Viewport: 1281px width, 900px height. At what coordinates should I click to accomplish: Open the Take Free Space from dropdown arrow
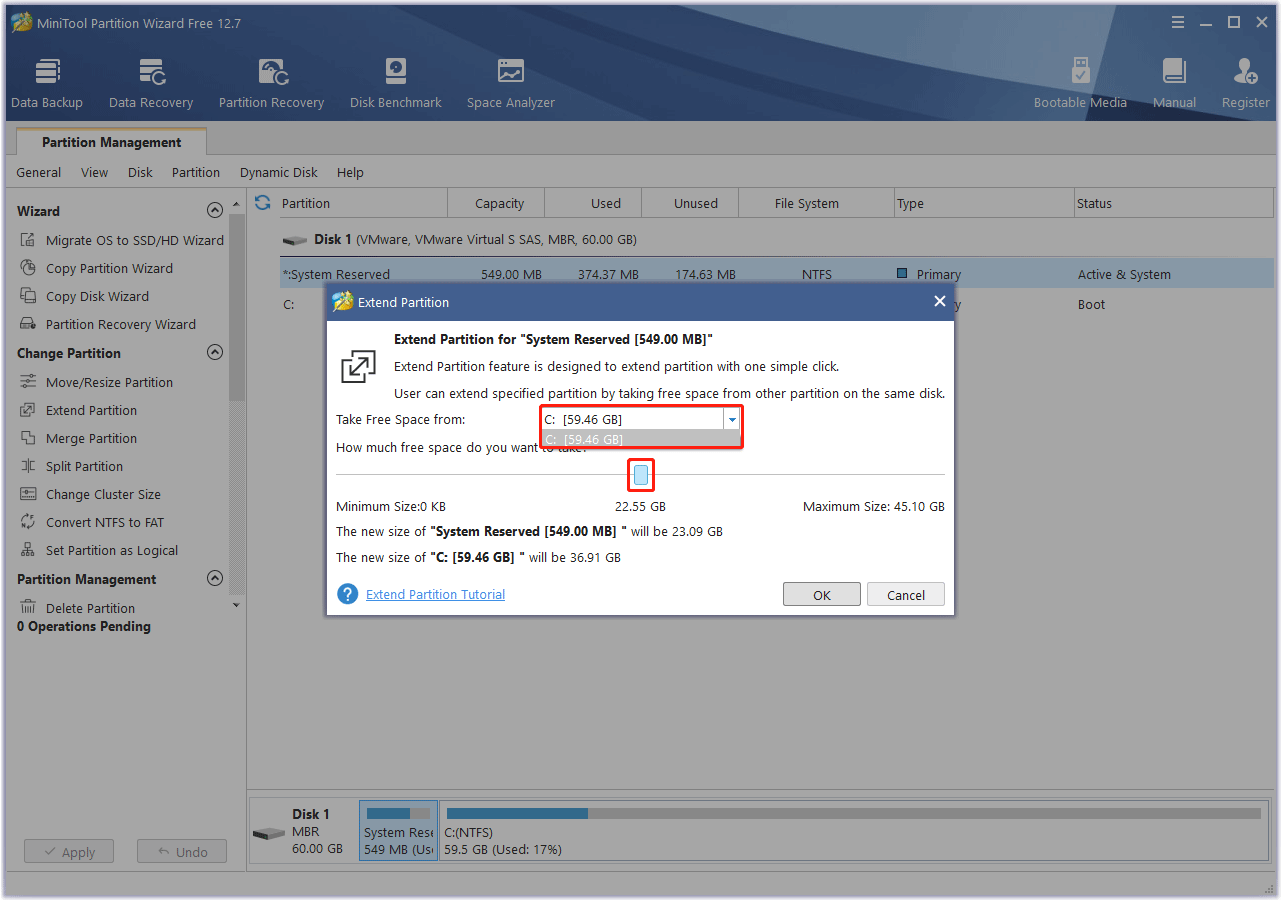[732, 420]
